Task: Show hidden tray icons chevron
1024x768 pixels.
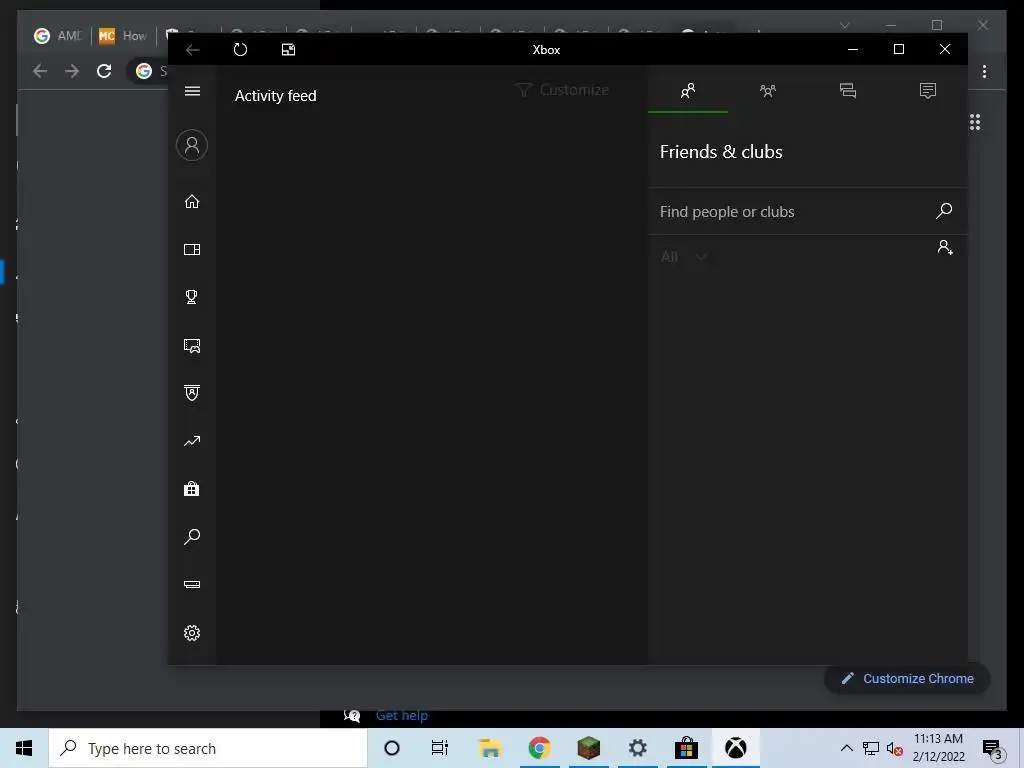Action: [x=846, y=748]
